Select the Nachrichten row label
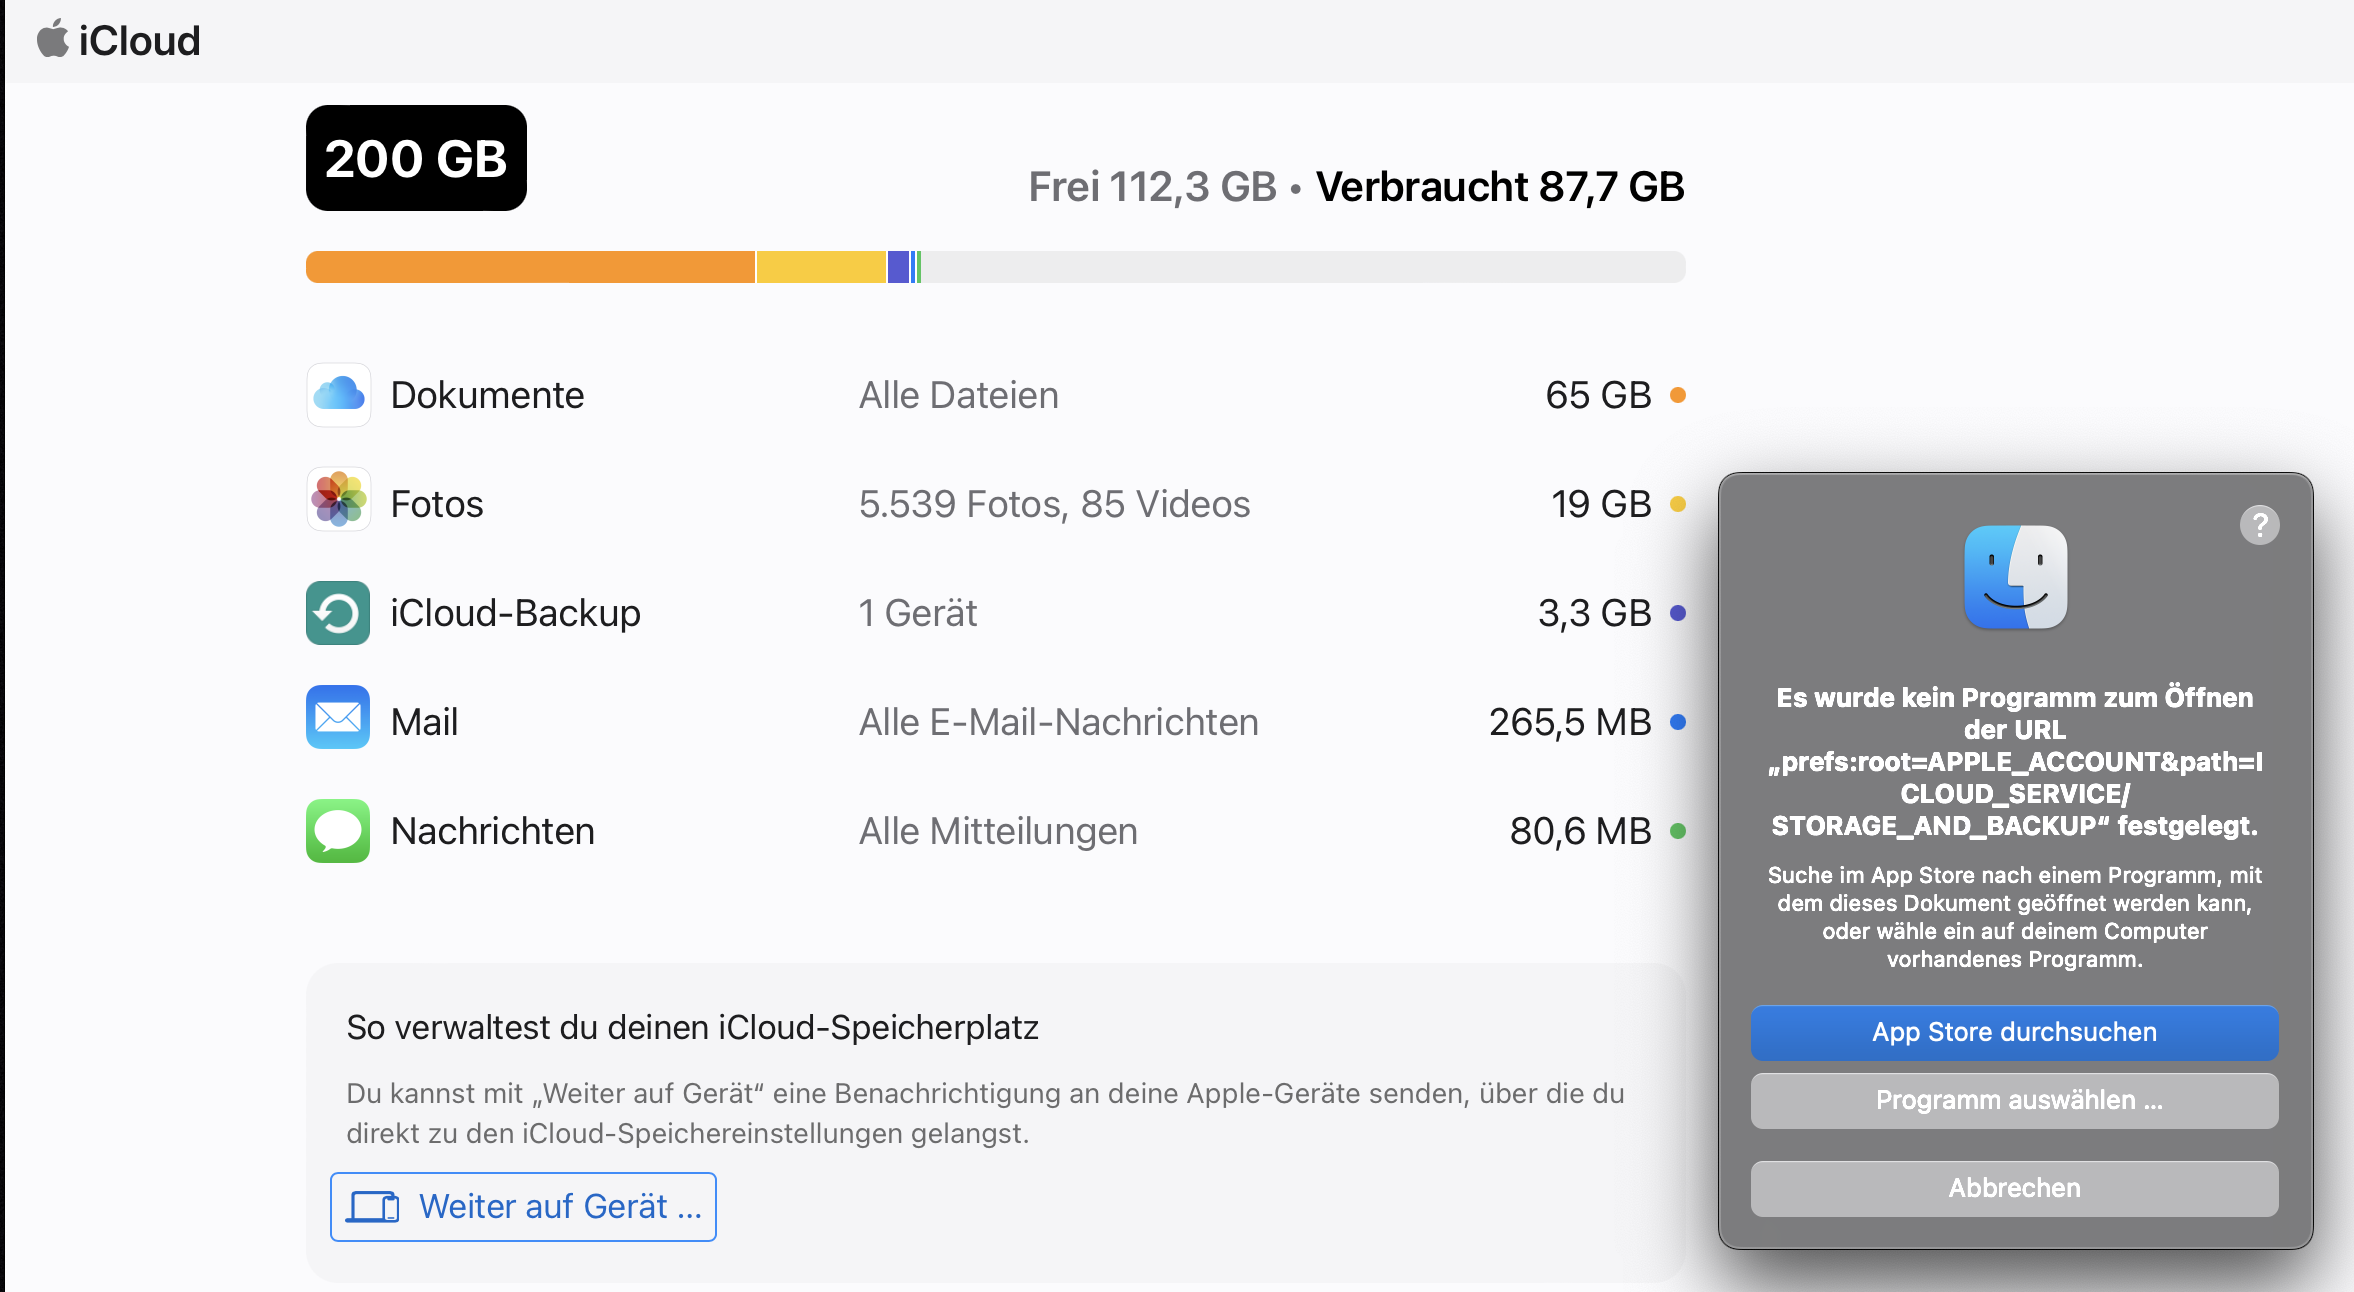The image size is (2354, 1292). (x=492, y=831)
